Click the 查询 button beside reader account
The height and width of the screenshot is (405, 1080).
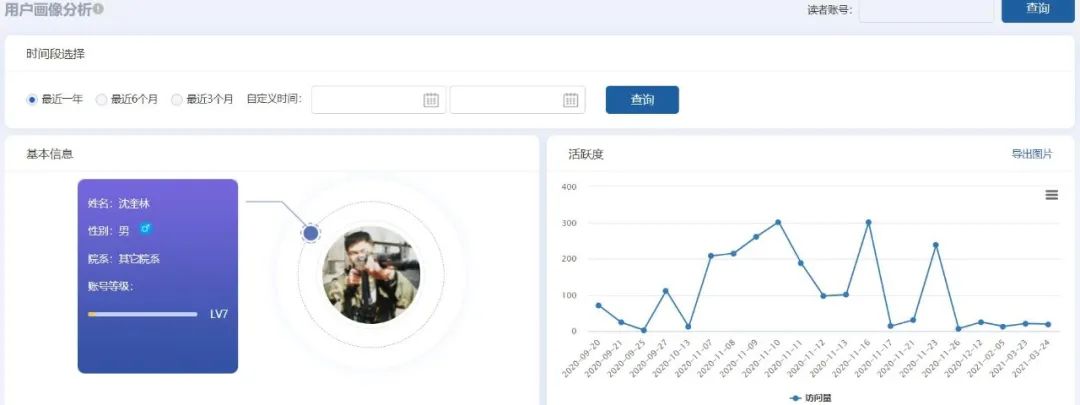tap(1037, 10)
